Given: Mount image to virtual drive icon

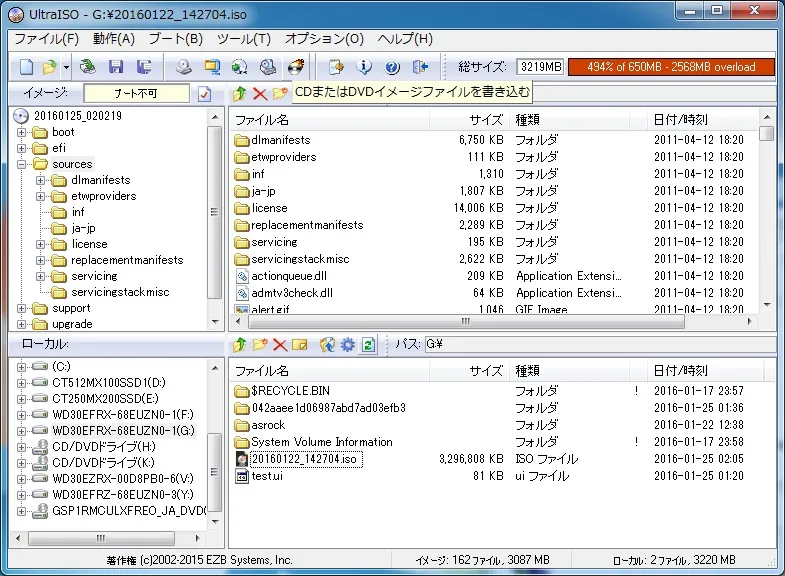Looking at the screenshot, I should coord(268,67).
